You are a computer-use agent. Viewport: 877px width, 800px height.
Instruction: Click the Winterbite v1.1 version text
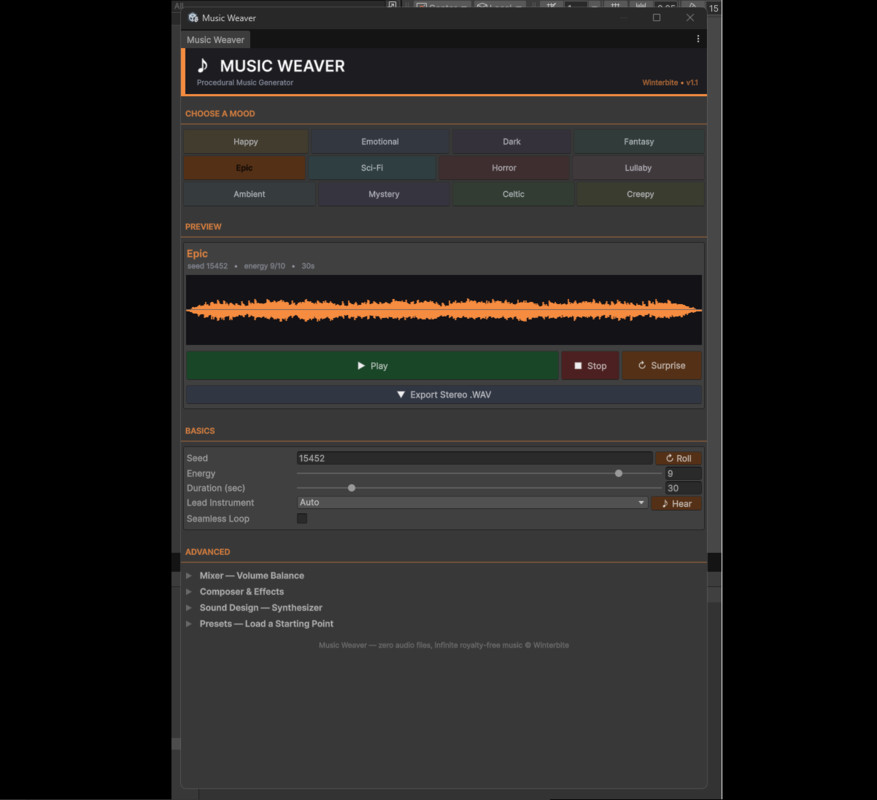click(x=669, y=83)
